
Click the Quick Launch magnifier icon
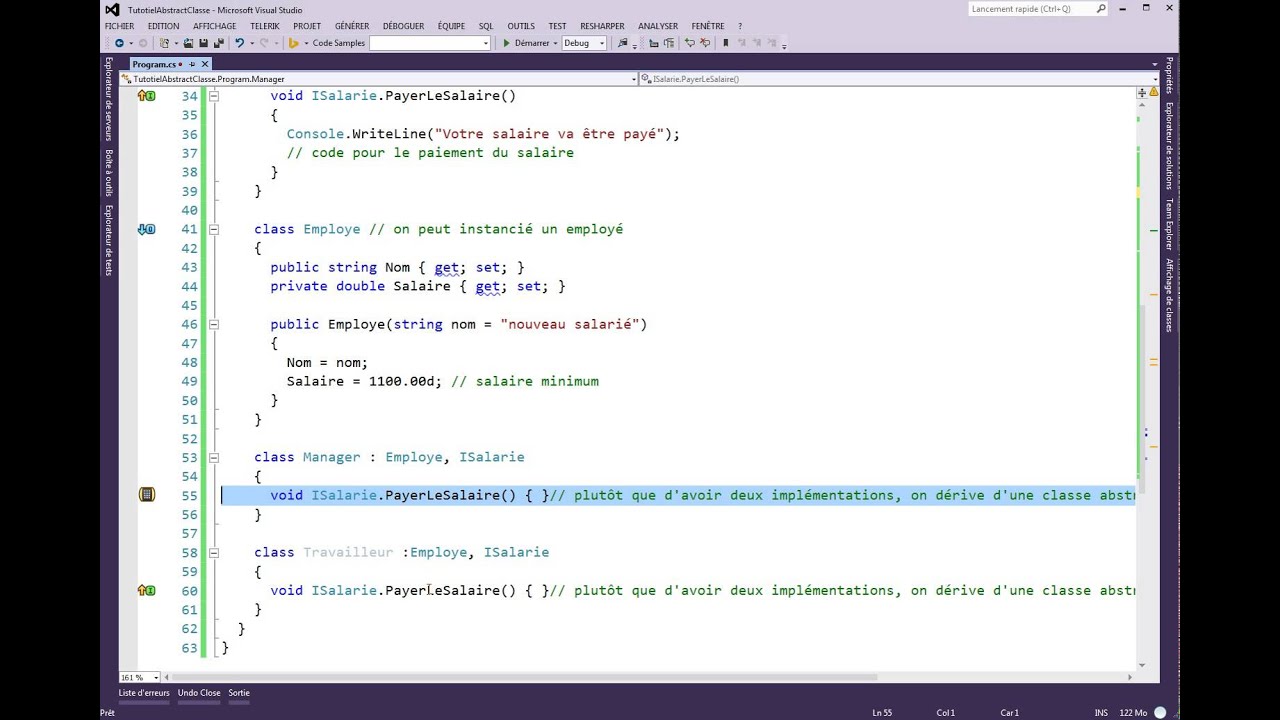tap(1101, 9)
